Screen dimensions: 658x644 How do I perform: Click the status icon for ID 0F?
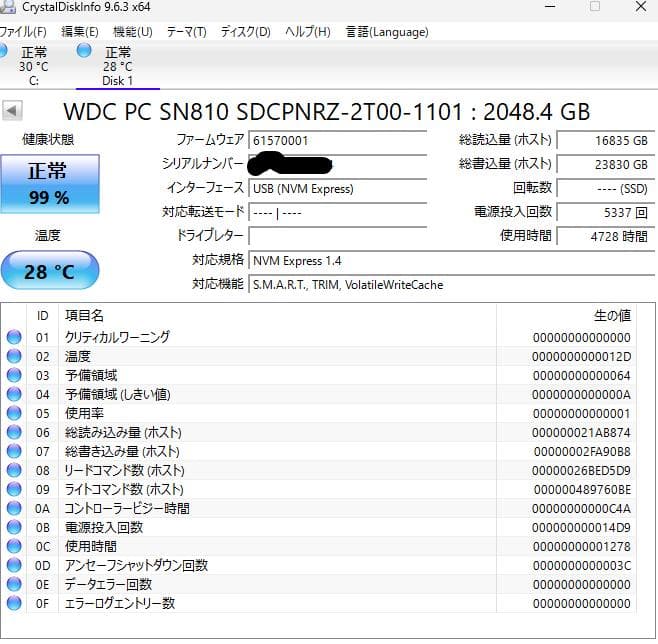14,603
